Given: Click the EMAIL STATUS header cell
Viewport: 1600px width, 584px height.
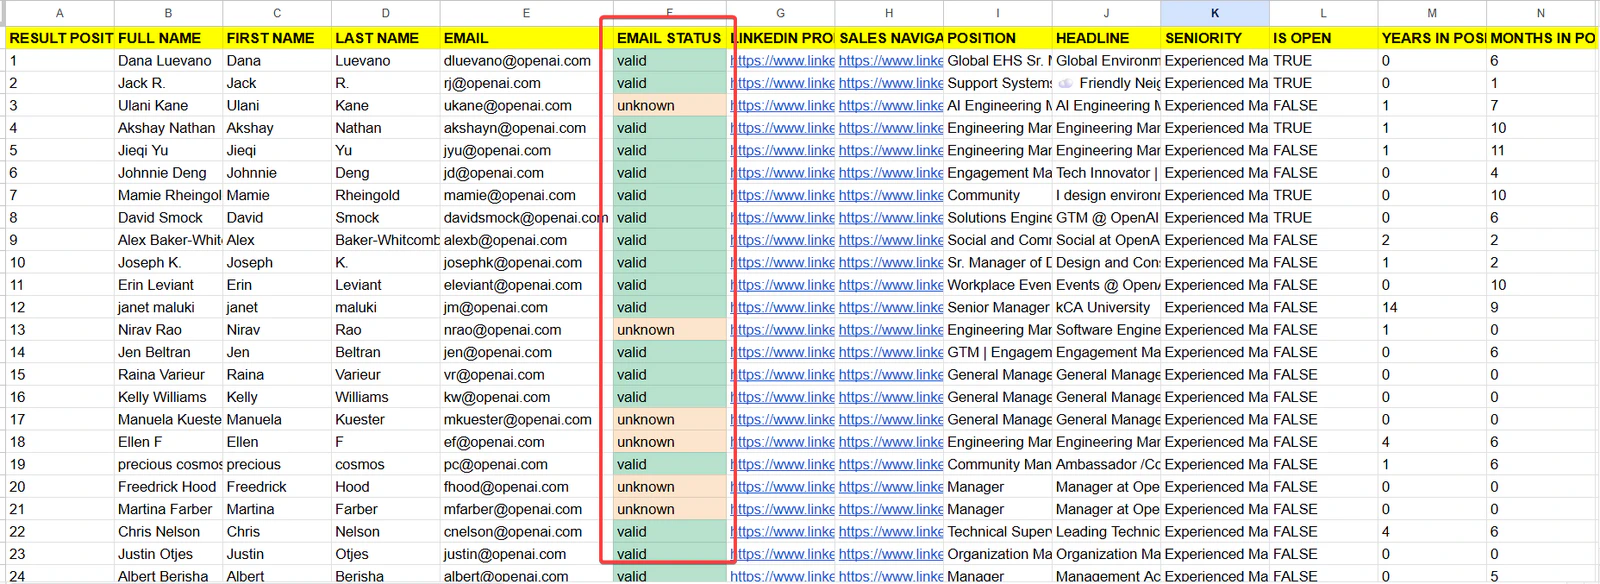Looking at the screenshot, I should [x=669, y=38].
